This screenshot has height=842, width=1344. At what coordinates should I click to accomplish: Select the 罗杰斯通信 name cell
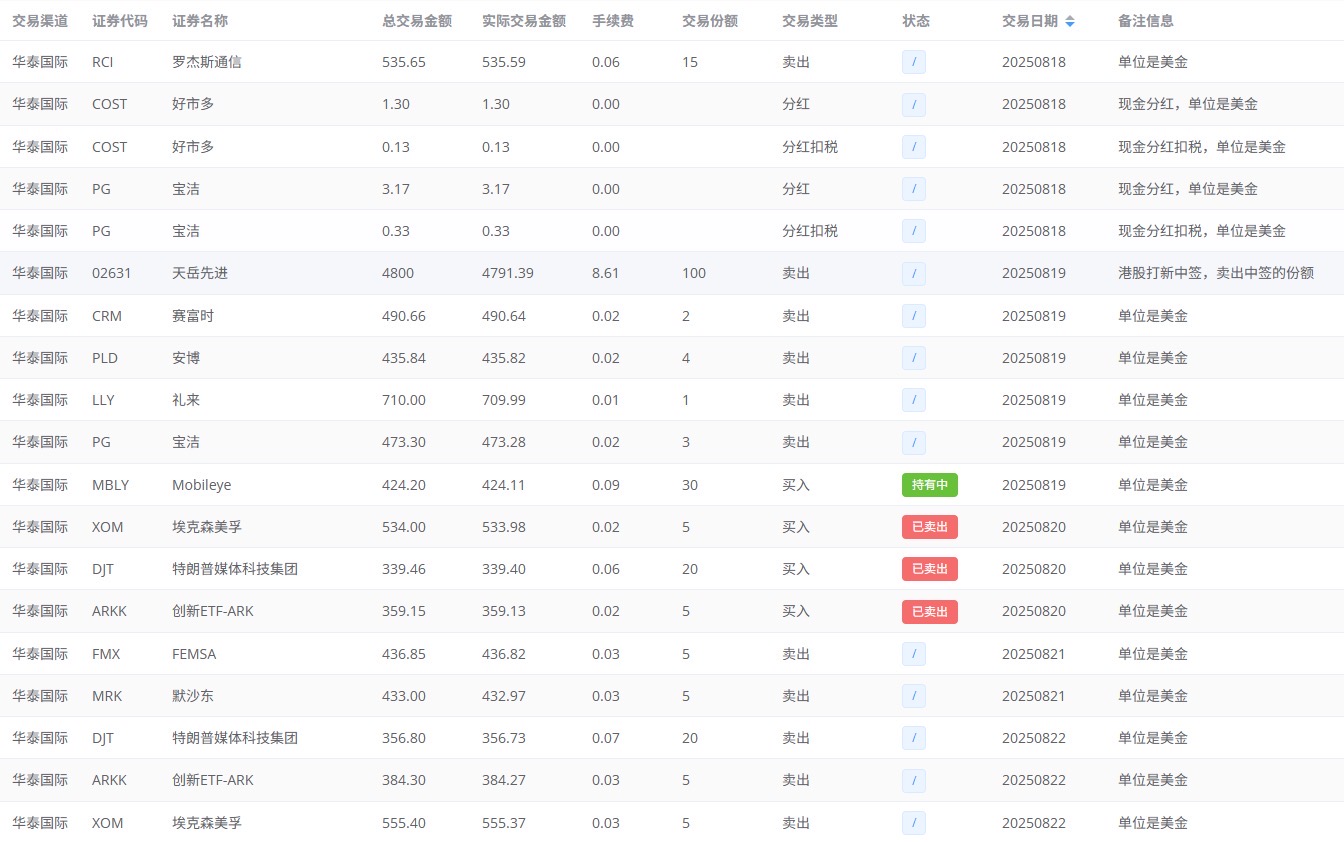(x=207, y=62)
